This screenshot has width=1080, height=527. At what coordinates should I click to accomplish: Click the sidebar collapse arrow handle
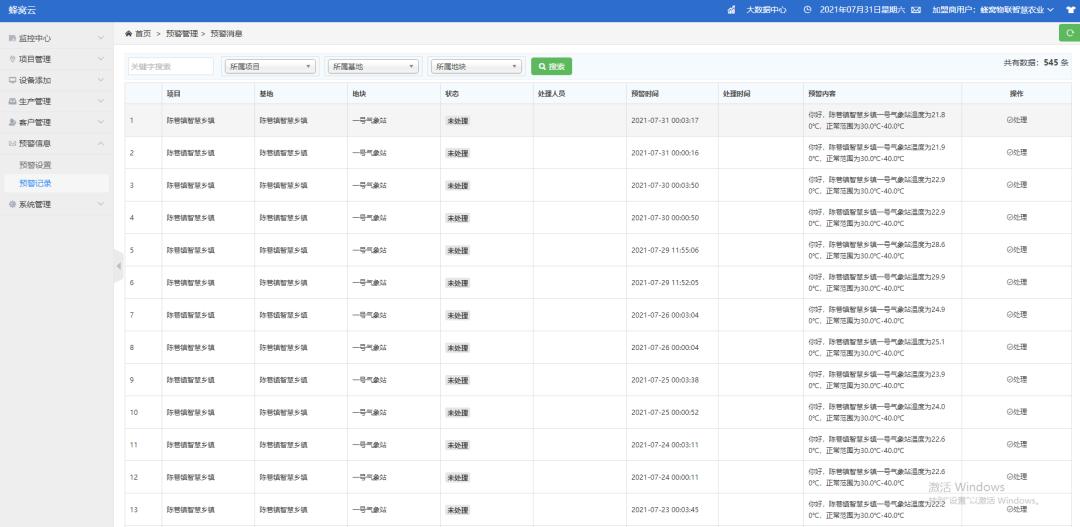pos(118,265)
